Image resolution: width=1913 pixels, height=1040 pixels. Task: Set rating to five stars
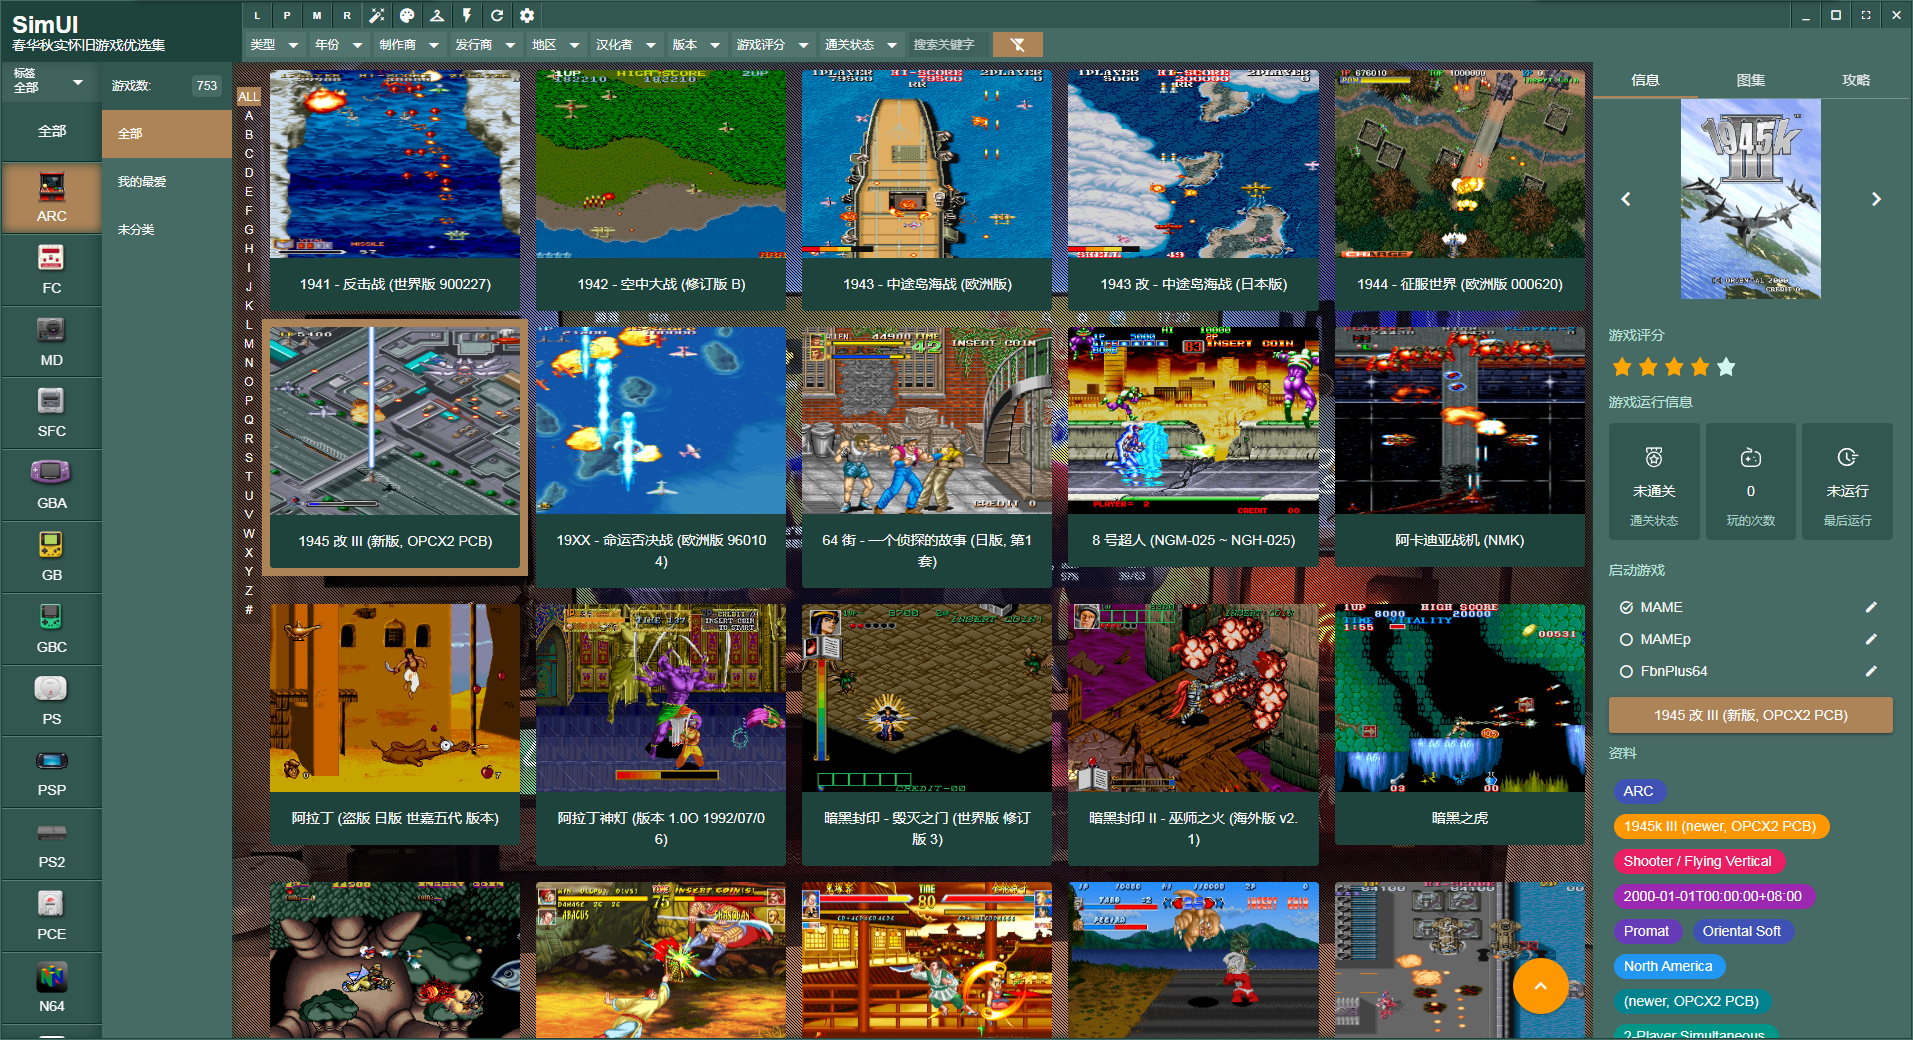pos(1726,367)
